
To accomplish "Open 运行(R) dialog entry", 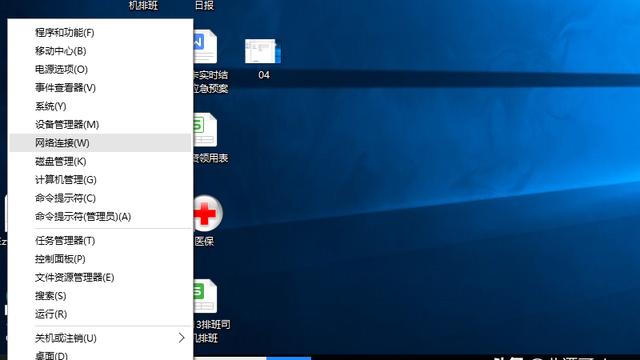I will (x=100, y=314).
